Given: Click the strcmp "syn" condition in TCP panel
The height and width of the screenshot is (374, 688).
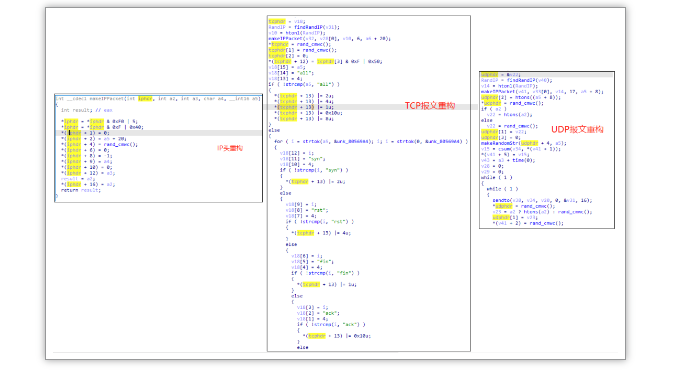Looking at the screenshot, I should [314, 170].
